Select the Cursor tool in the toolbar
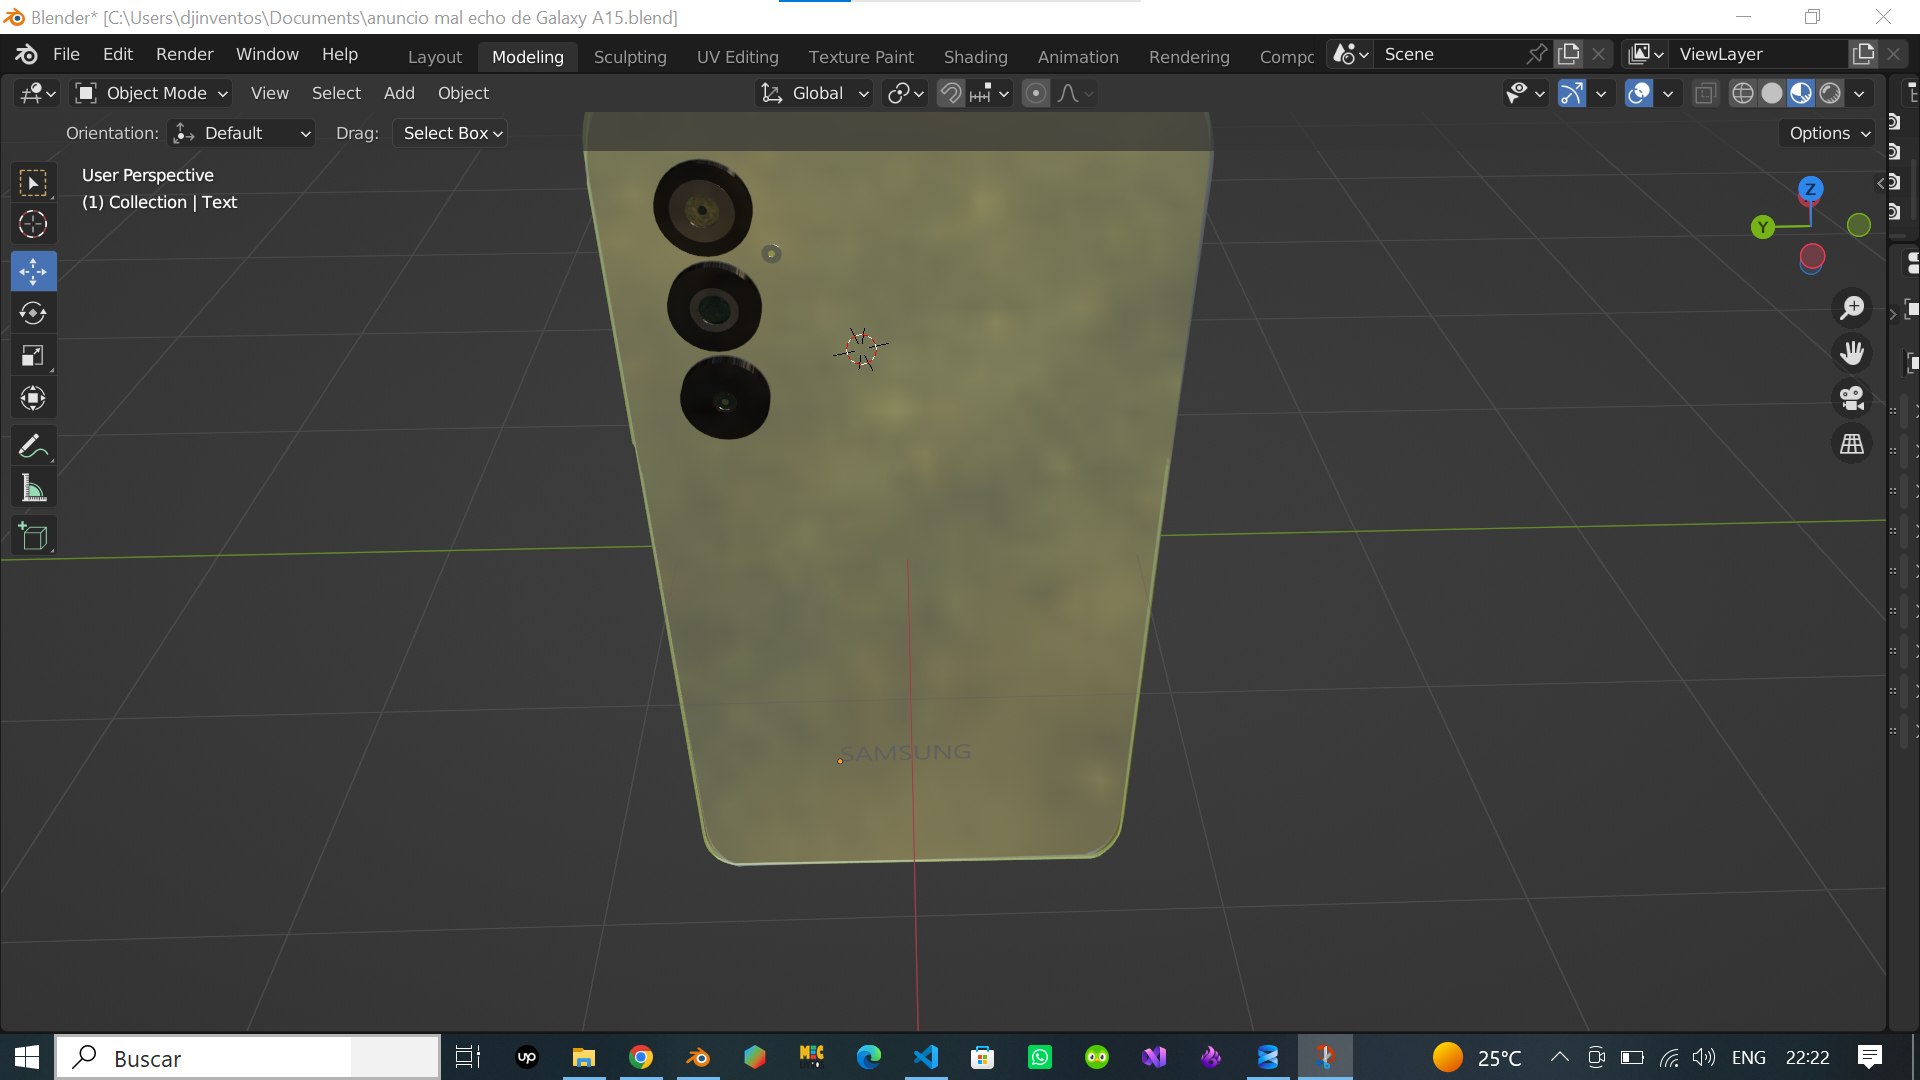The image size is (1920, 1080). pos(33,225)
